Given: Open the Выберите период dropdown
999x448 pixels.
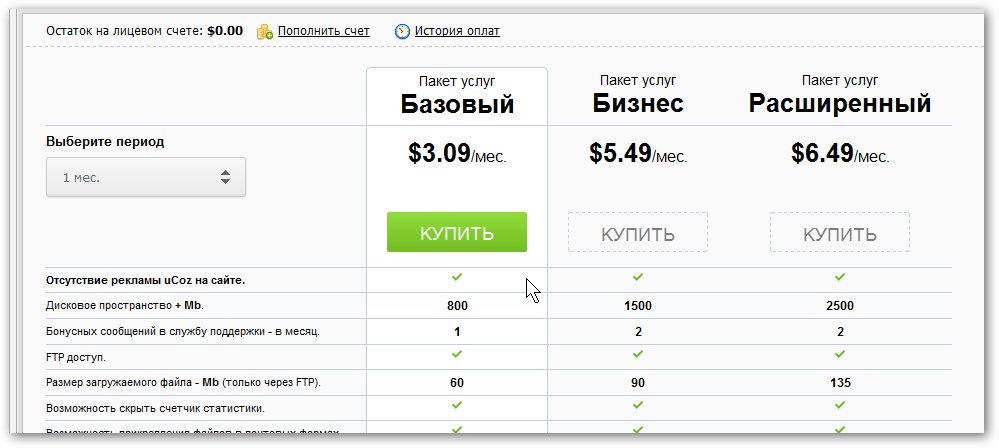Looking at the screenshot, I should [146, 177].
